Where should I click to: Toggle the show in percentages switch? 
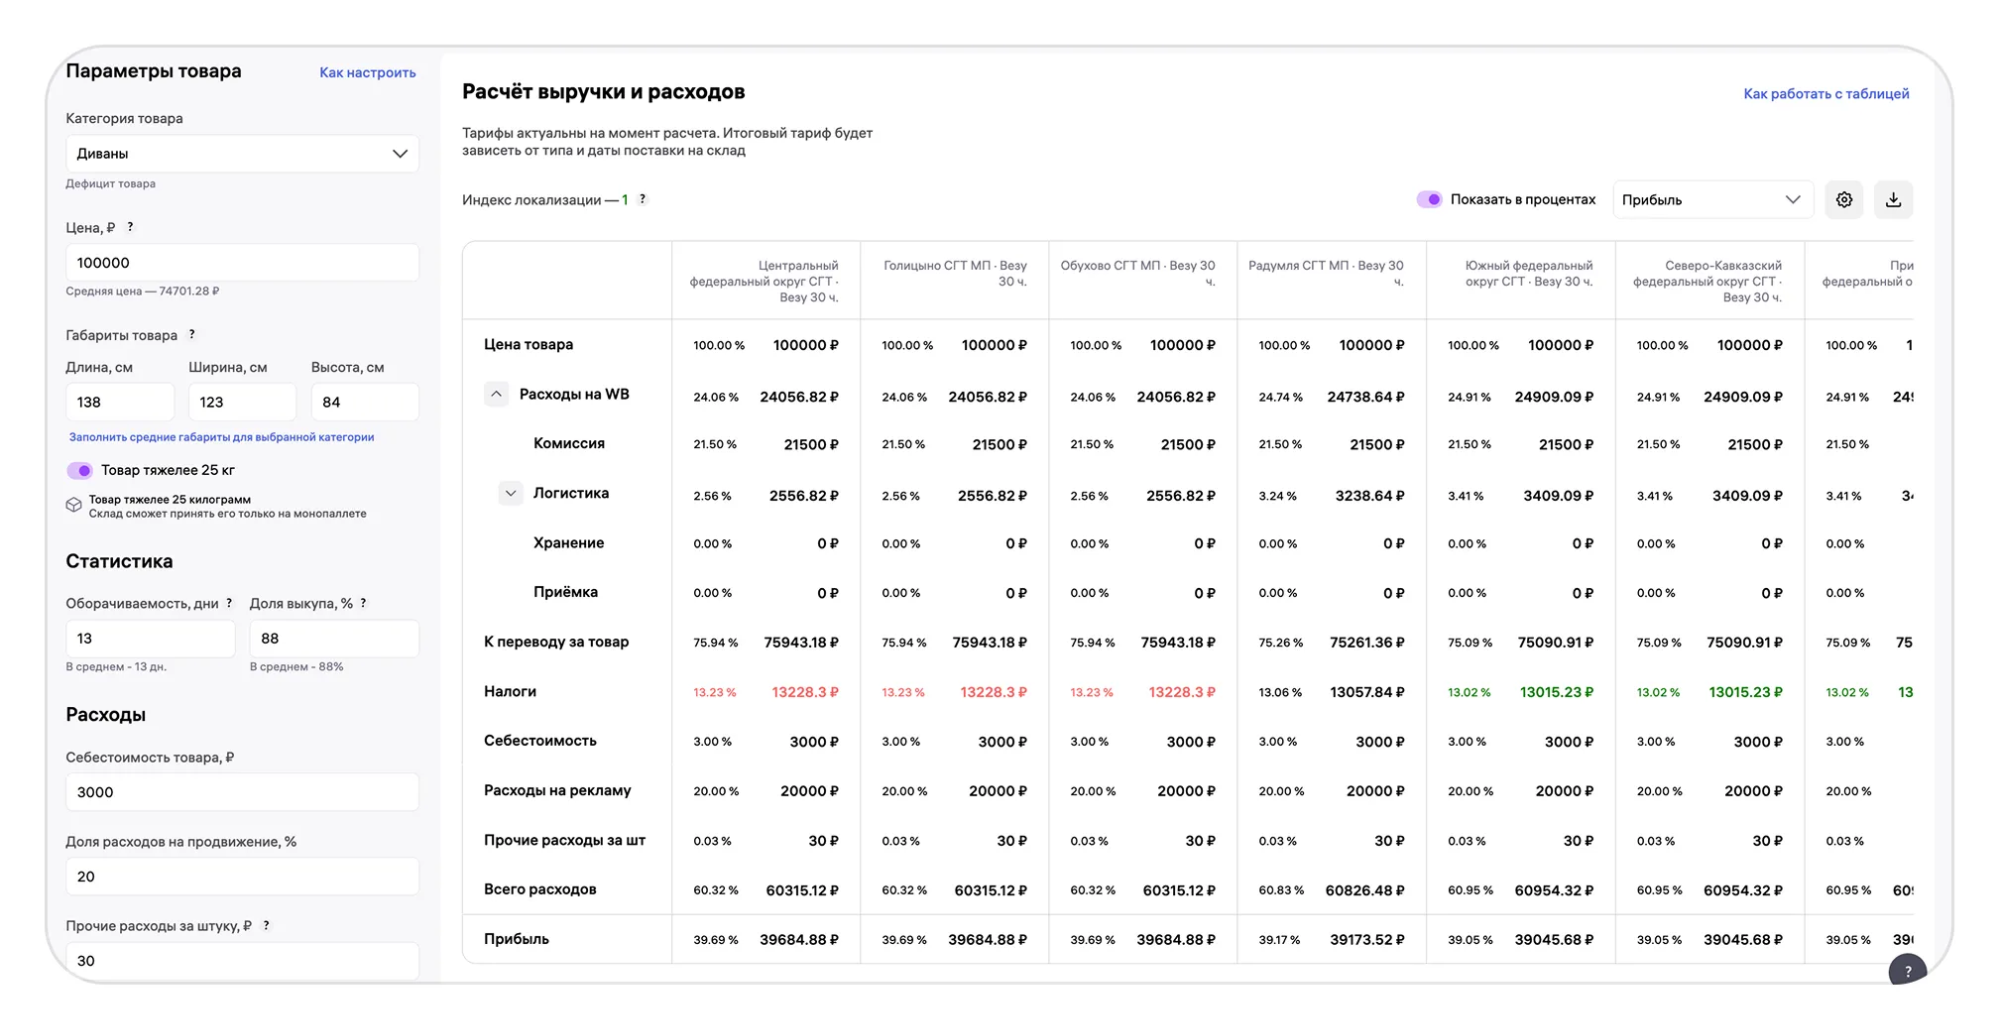(1429, 200)
